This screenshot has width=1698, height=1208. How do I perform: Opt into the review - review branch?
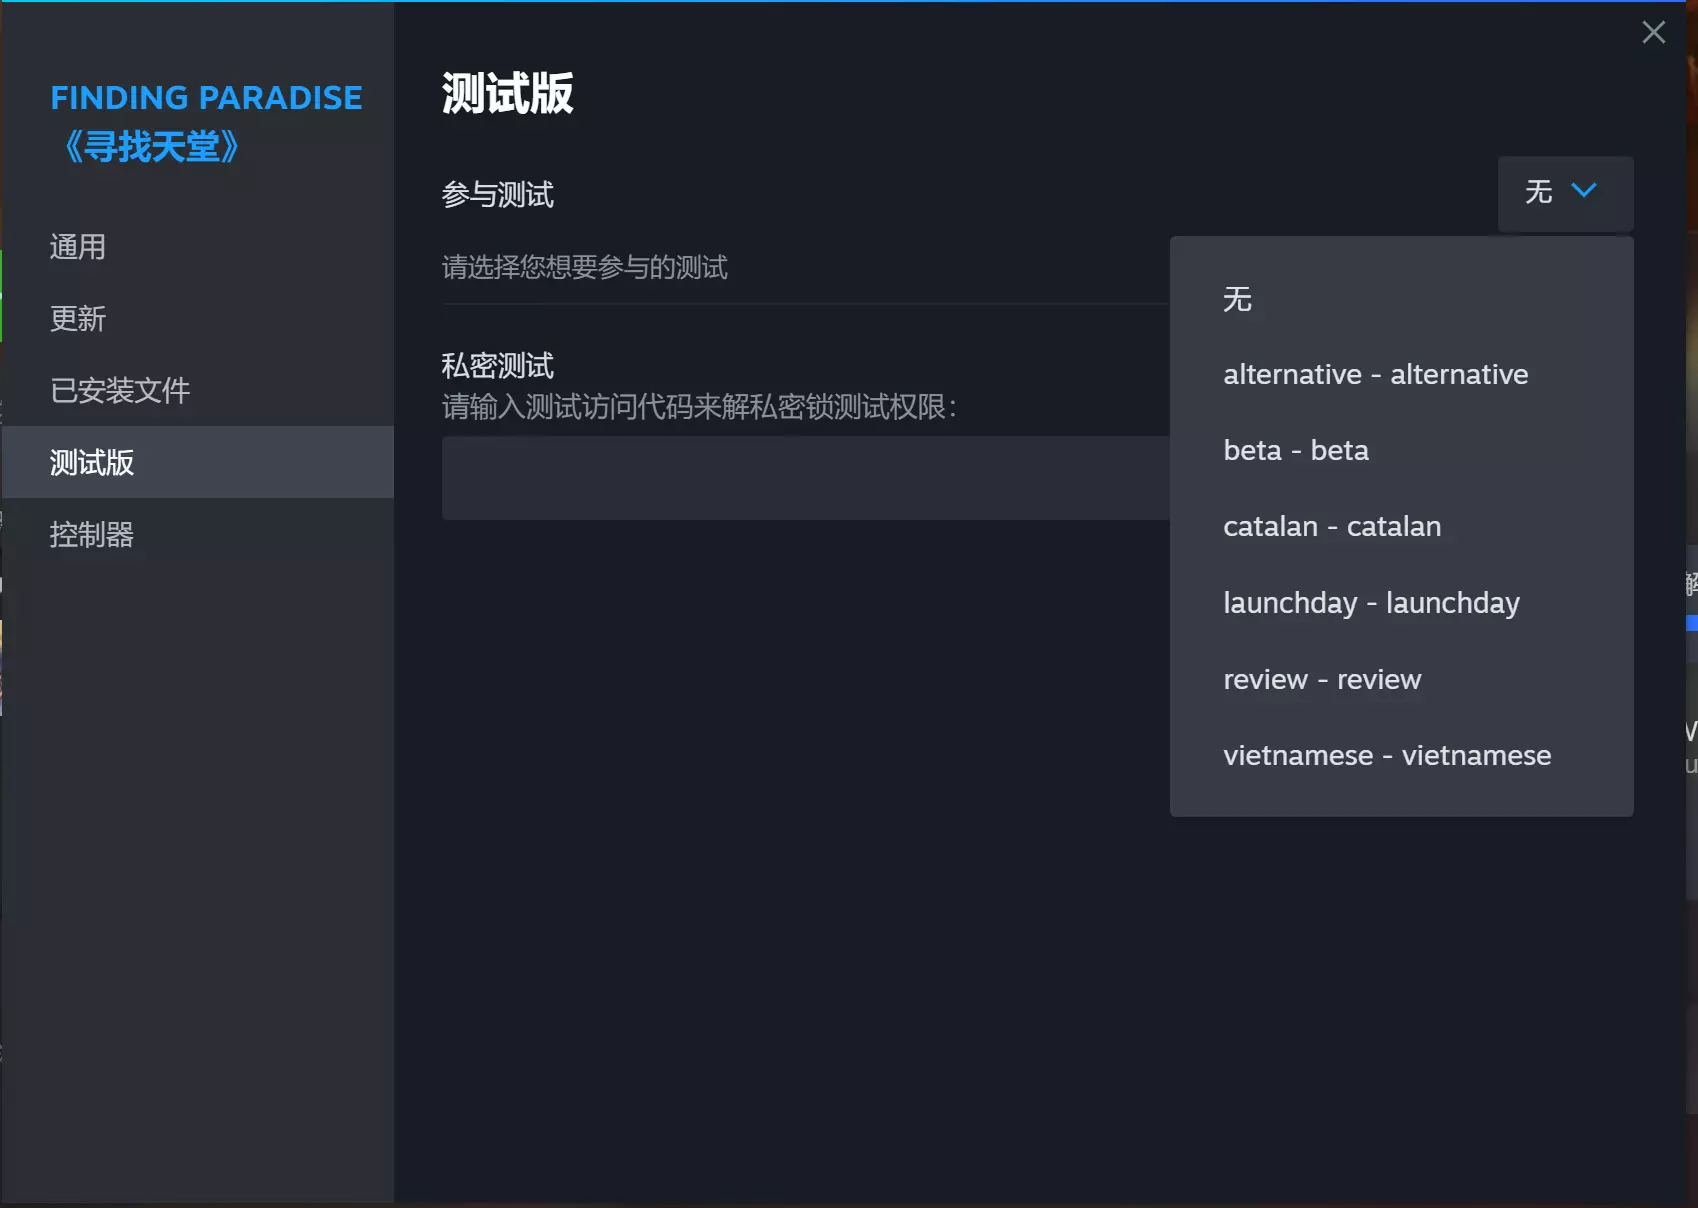(x=1401, y=679)
